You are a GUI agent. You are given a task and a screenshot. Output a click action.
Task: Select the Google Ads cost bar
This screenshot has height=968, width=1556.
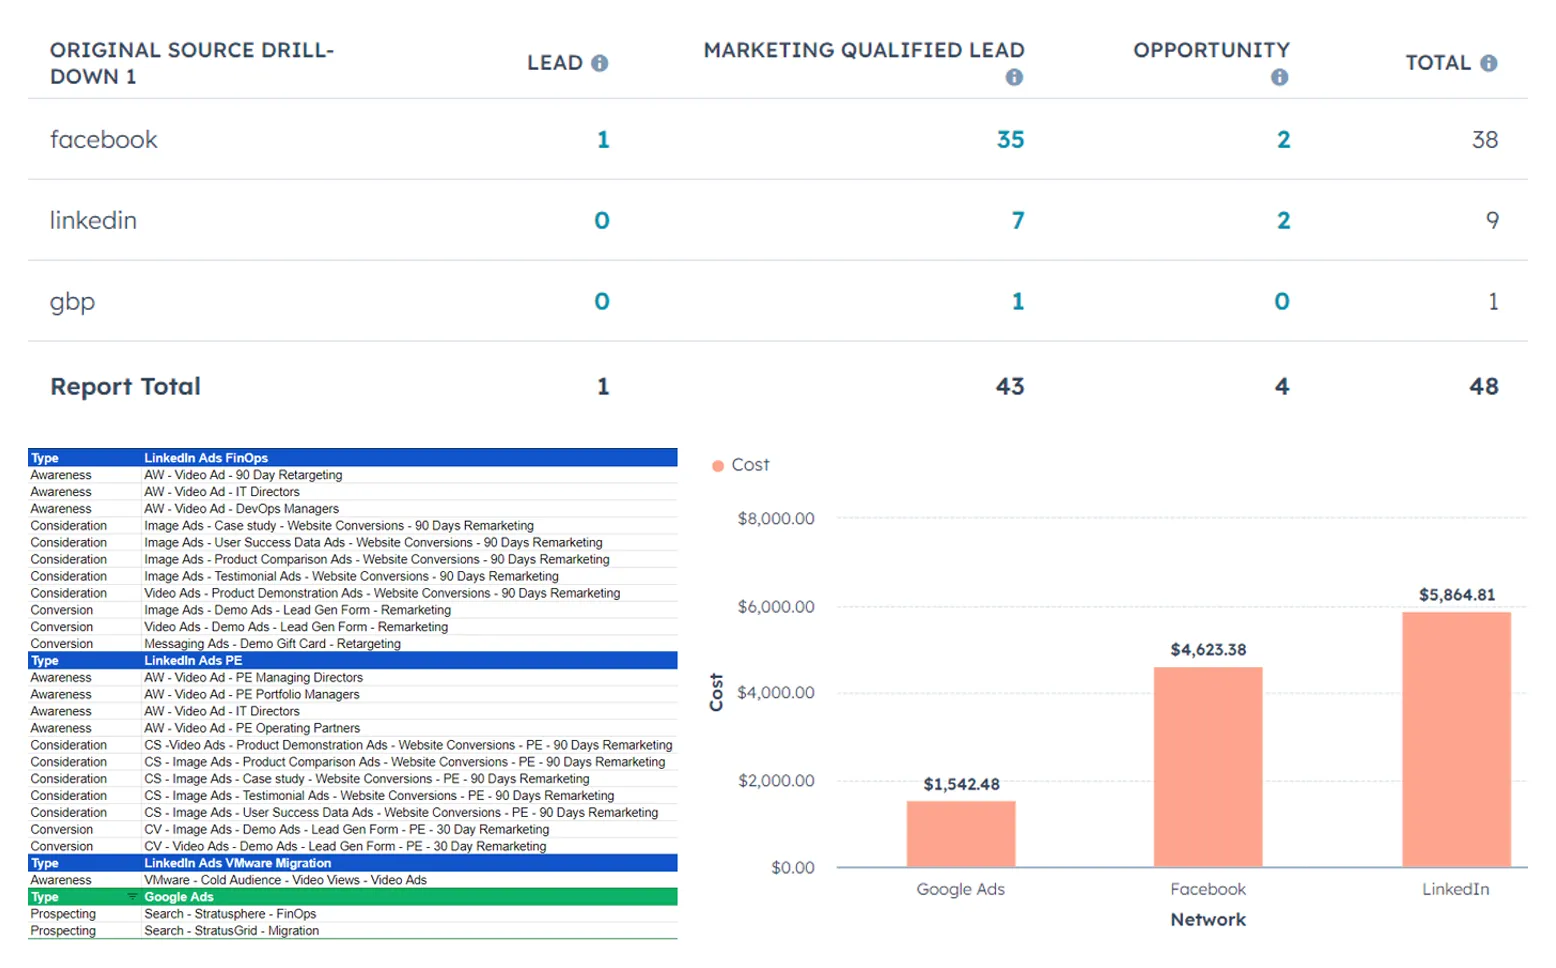pos(961,834)
